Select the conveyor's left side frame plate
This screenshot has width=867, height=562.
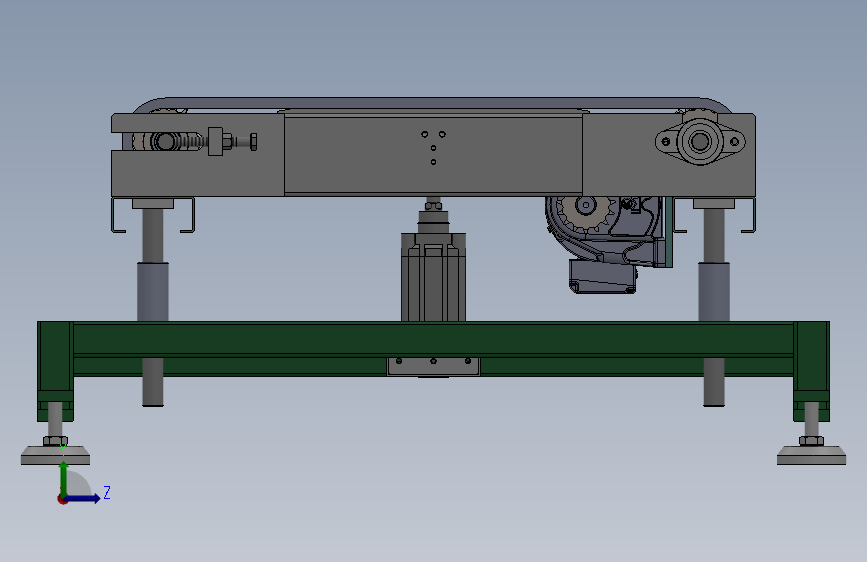point(198,173)
